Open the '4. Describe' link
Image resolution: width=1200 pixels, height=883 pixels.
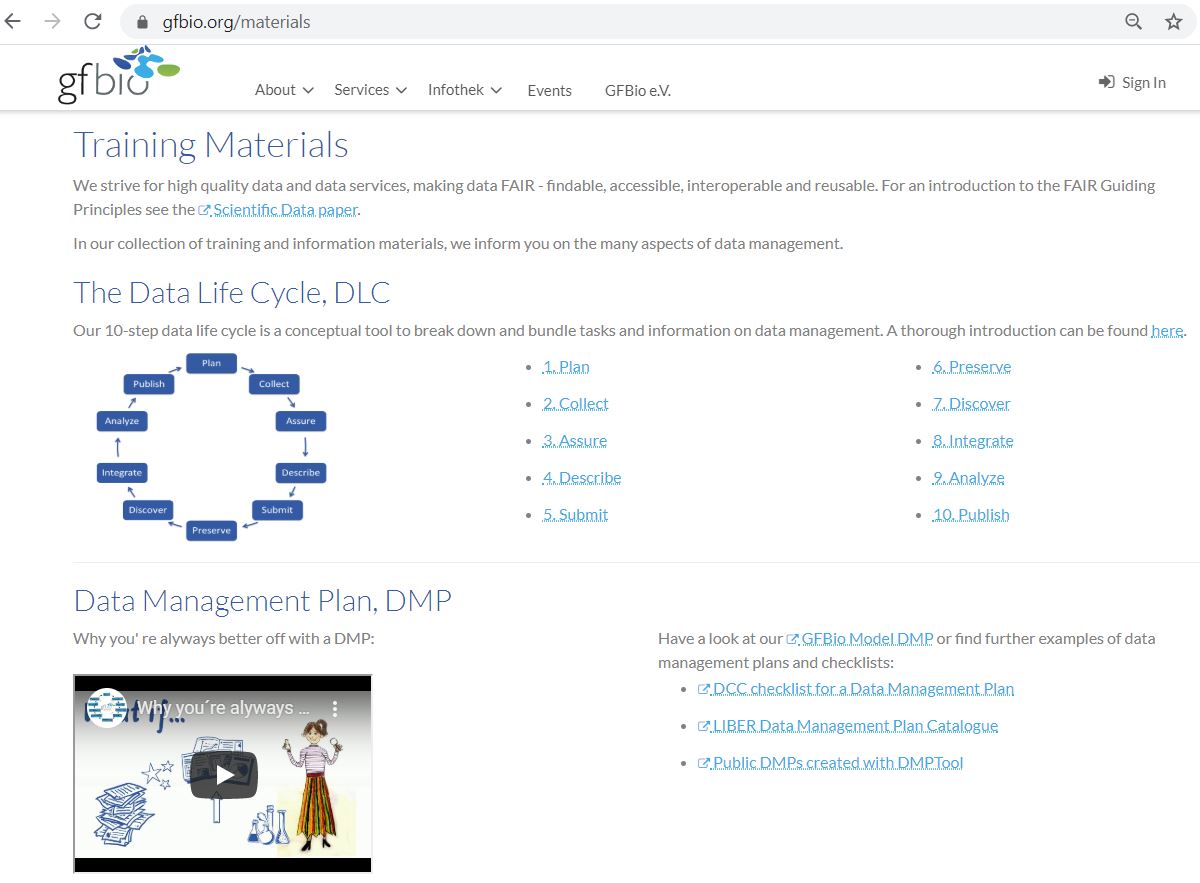pos(582,478)
